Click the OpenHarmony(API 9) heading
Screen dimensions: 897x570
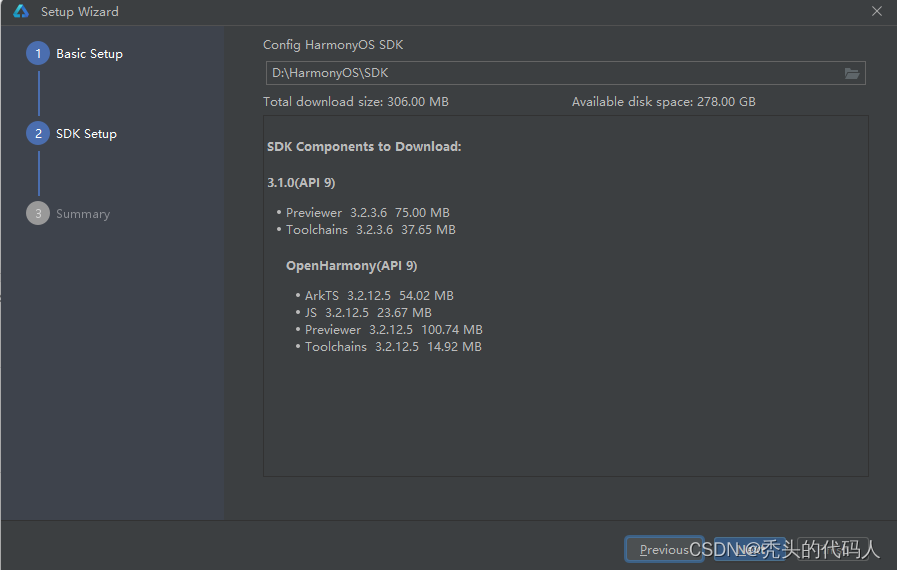pyautogui.click(x=351, y=266)
